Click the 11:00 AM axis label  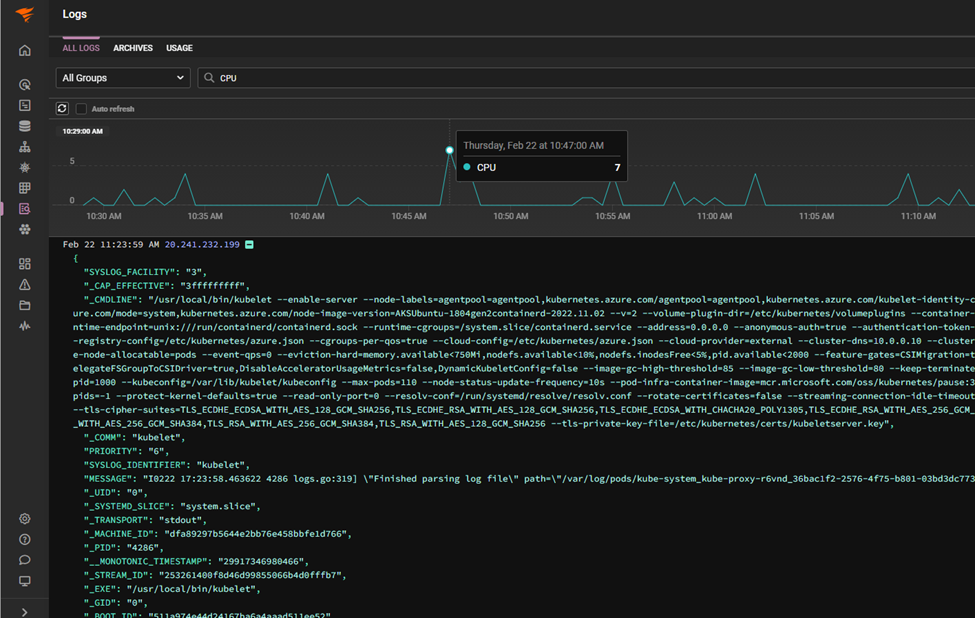[714, 216]
